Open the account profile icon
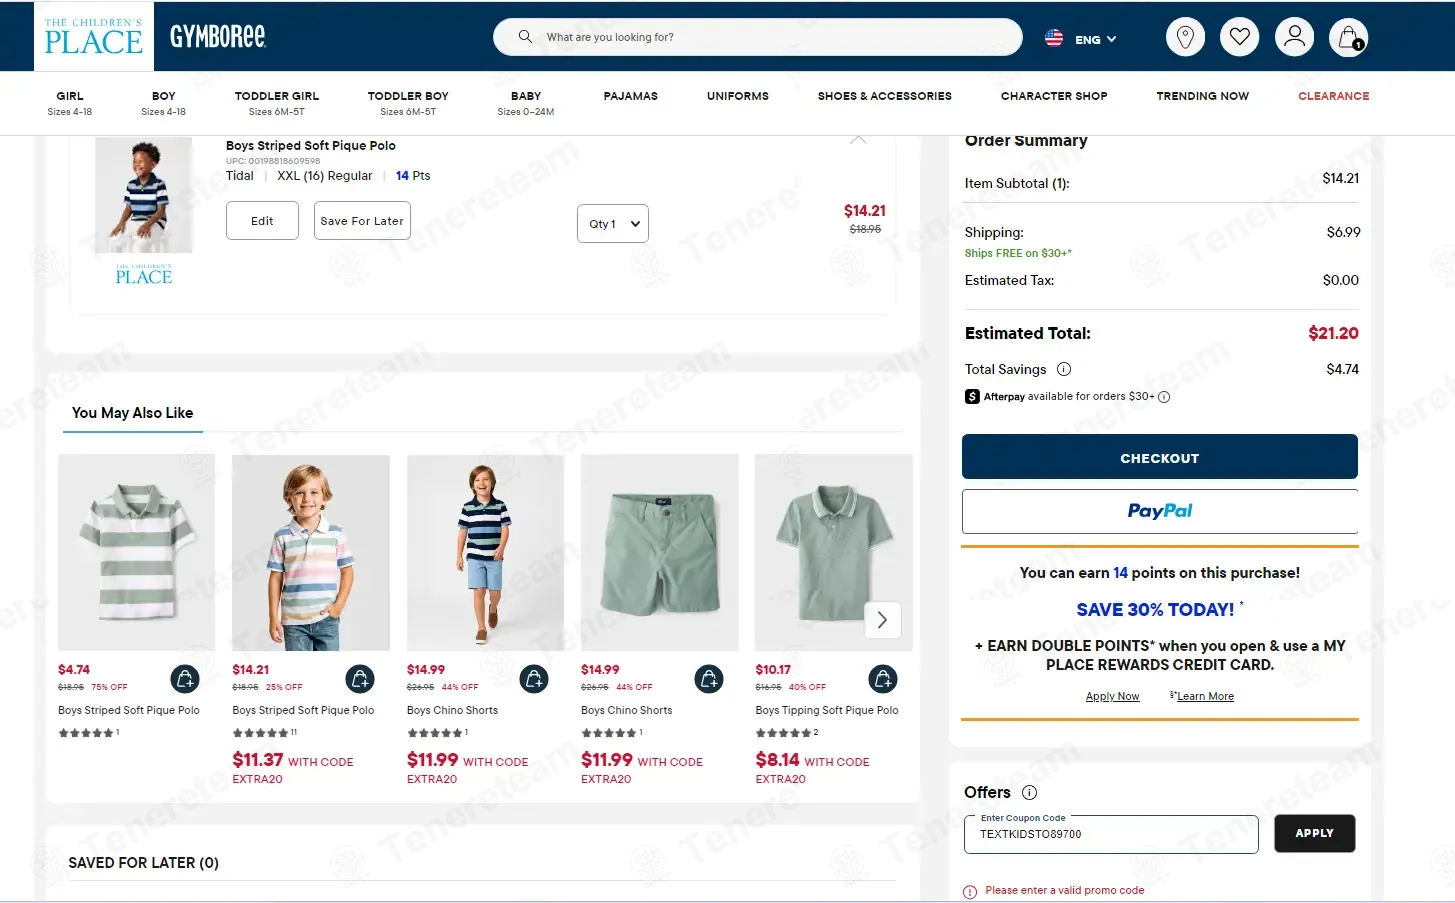Viewport: 1455px width, 903px height. point(1294,37)
